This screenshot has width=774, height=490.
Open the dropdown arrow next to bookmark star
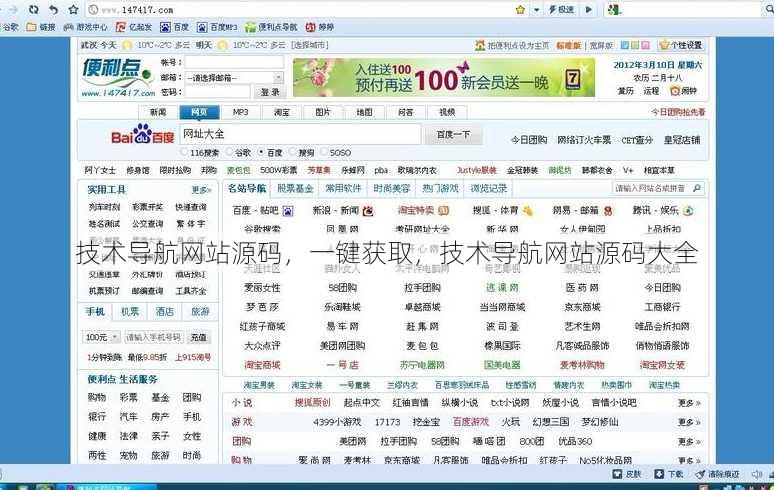click(536, 9)
